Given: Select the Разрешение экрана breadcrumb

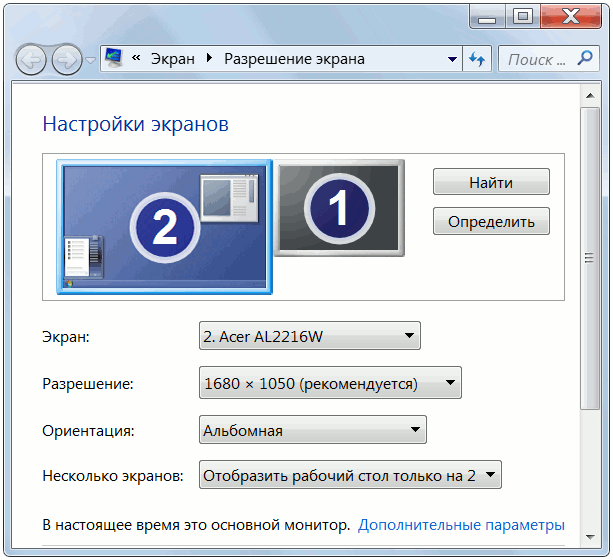Looking at the screenshot, I should click(294, 59).
